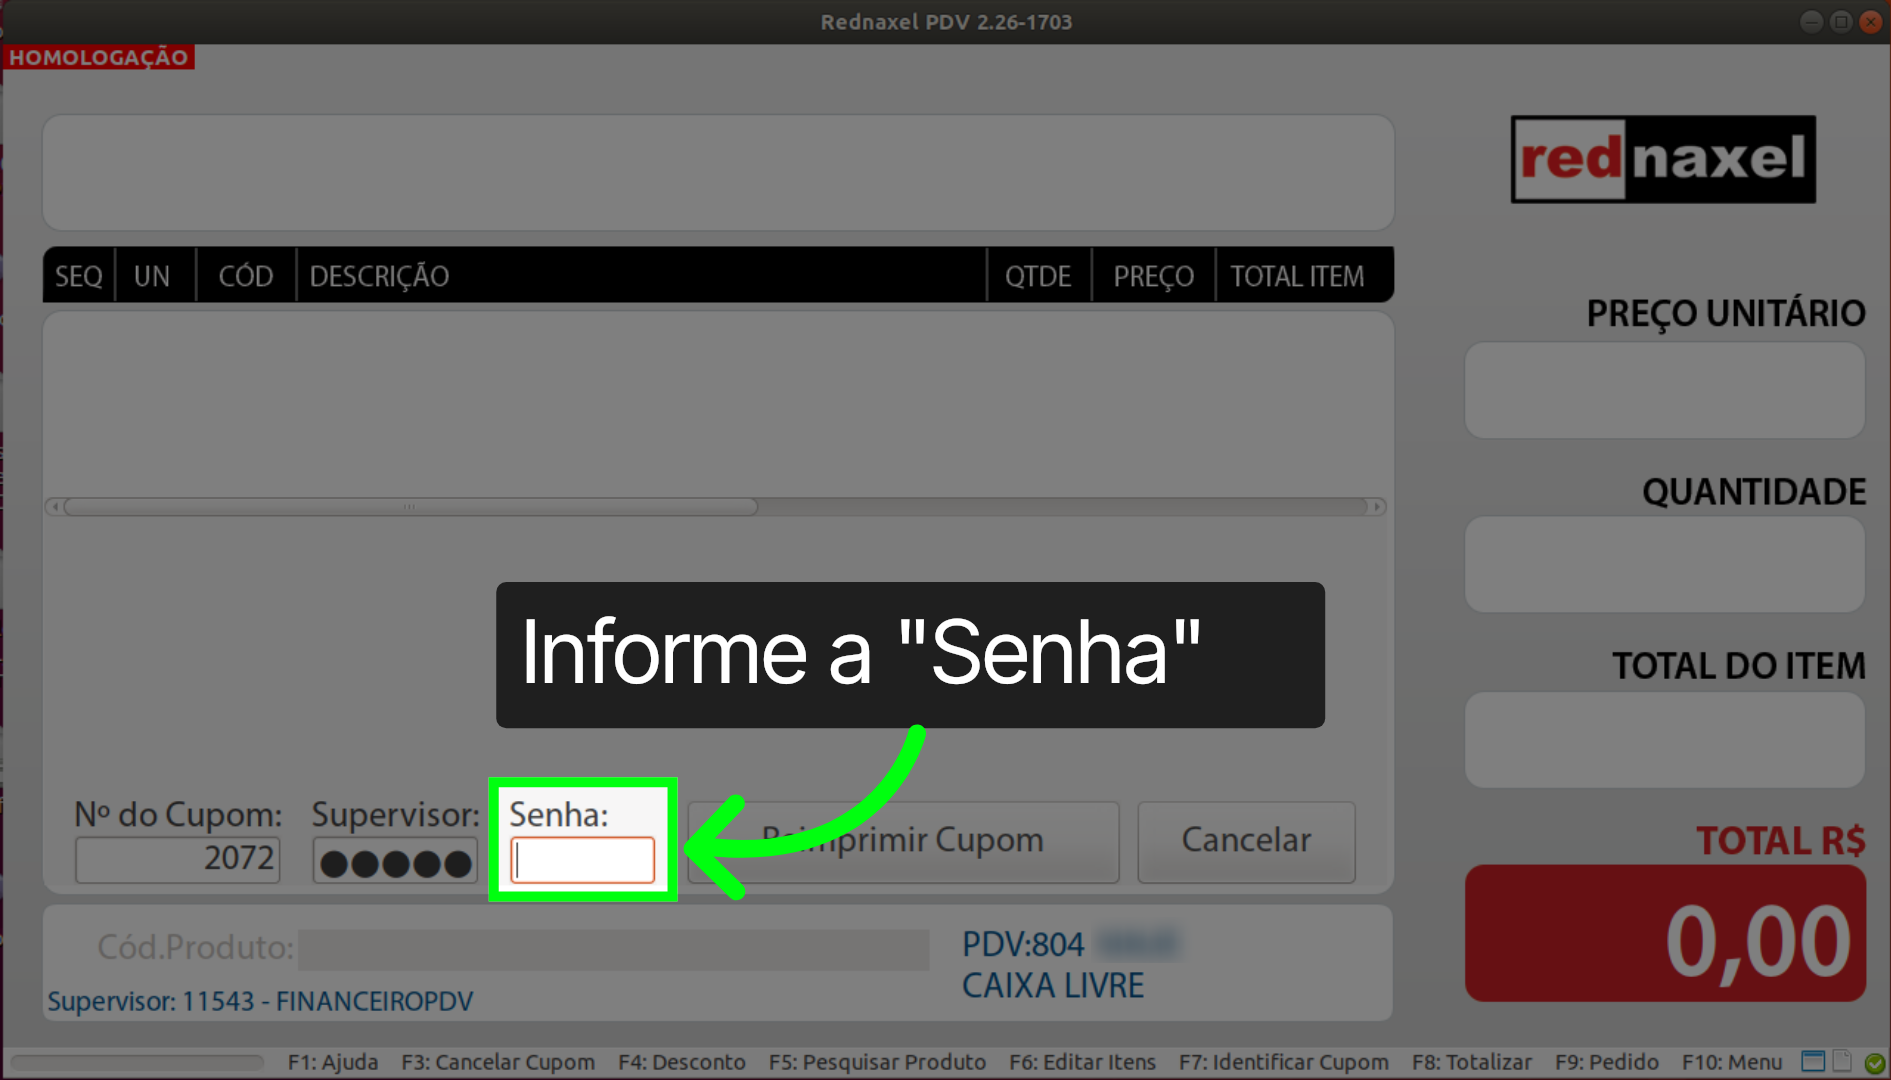
Task: Activate F4: Desconto
Action: (681, 1062)
